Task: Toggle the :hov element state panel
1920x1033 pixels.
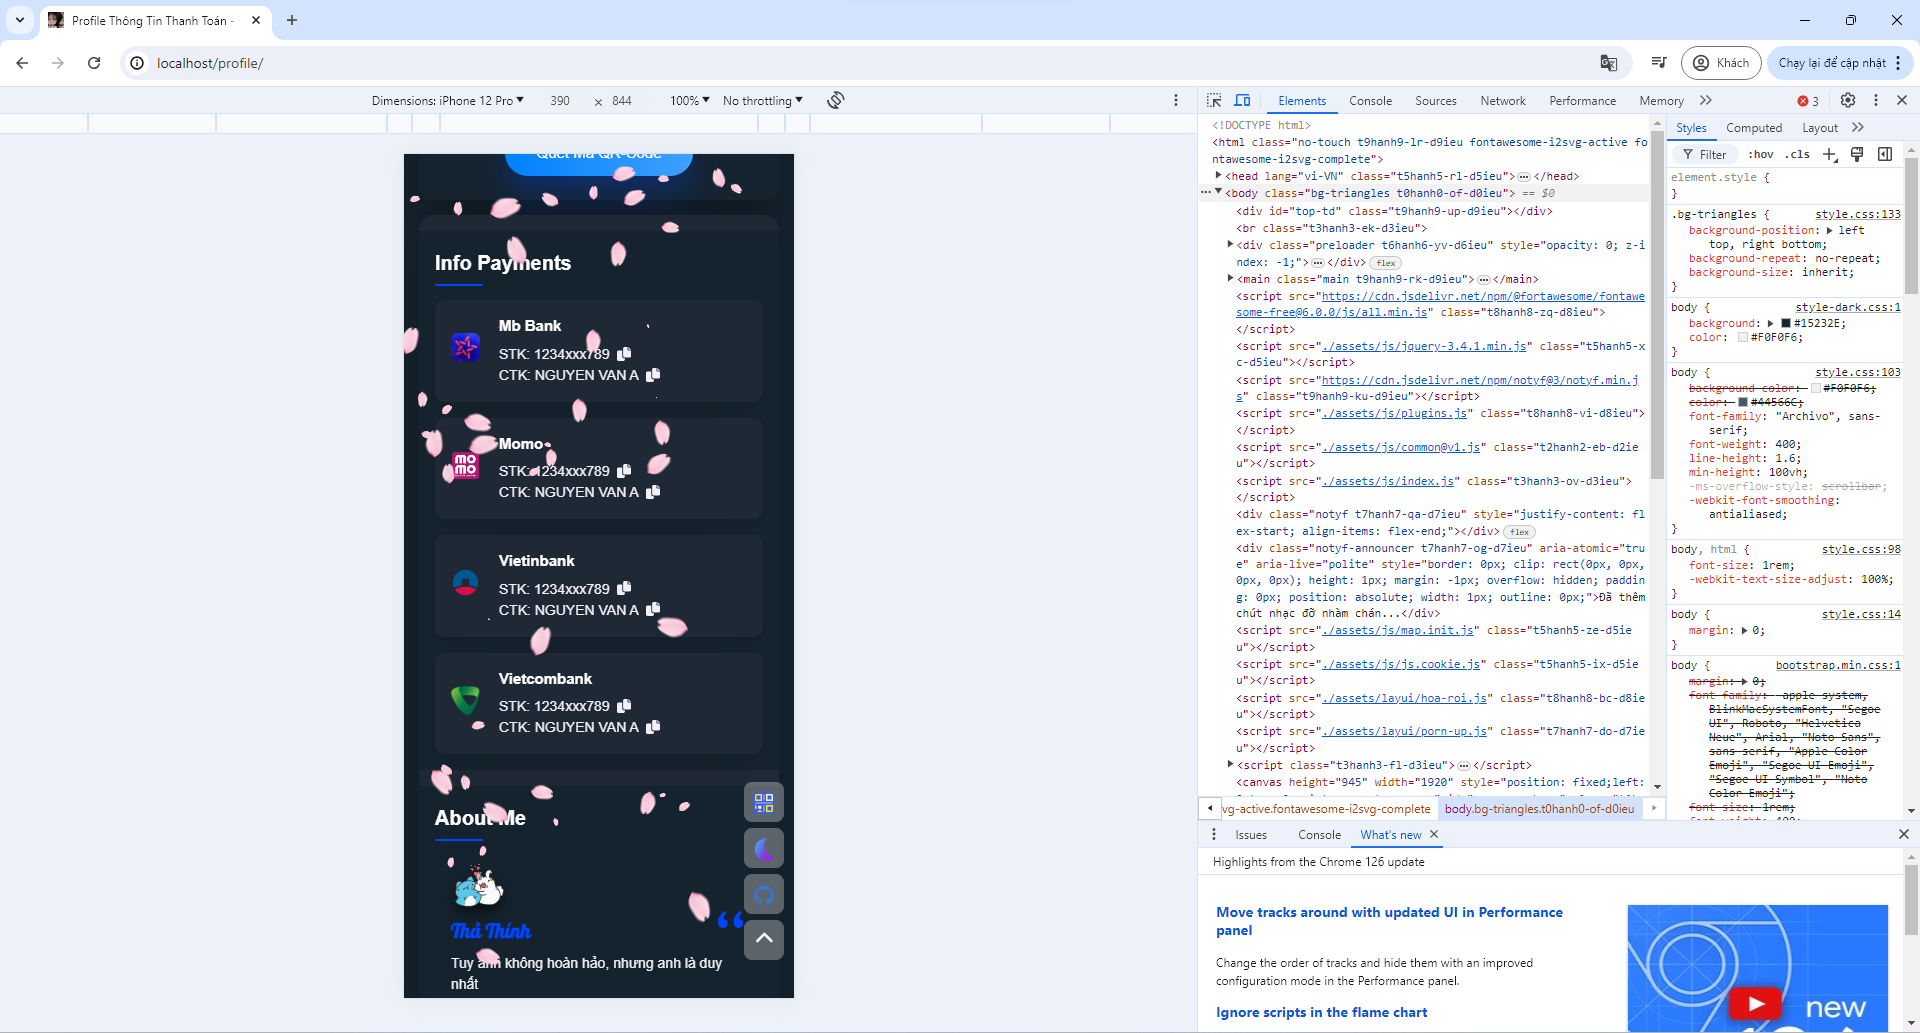Action: [x=1760, y=154]
